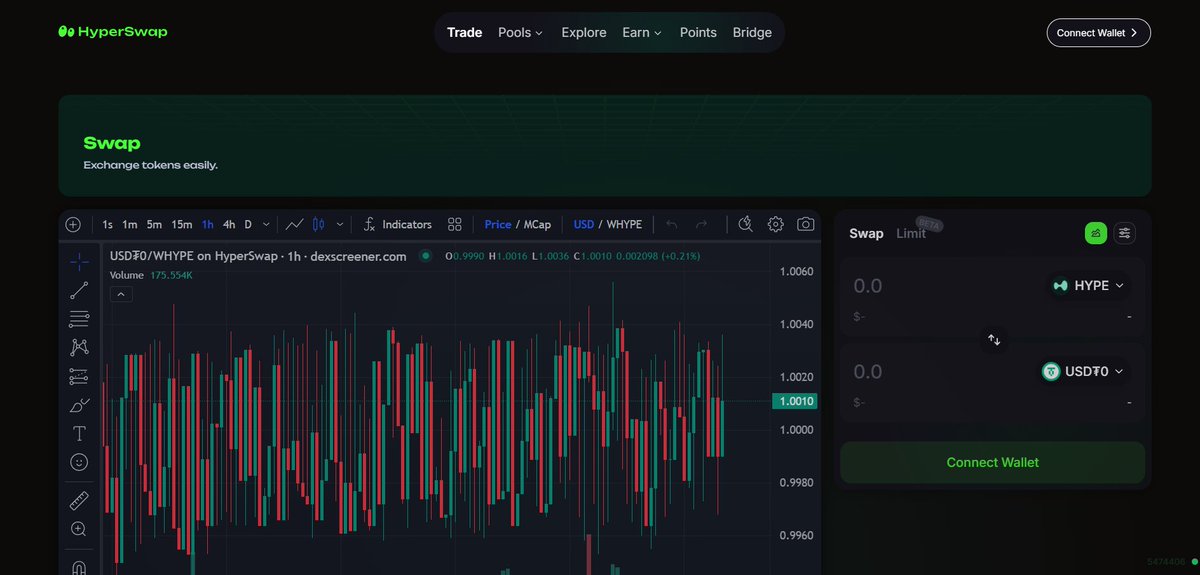The image size is (1200, 575).
Task: Go to the Points page
Action: click(698, 32)
